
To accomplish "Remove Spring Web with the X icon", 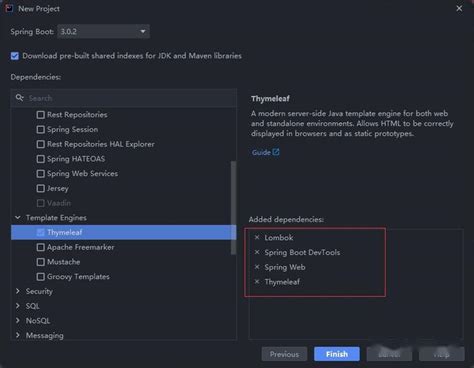I will pos(257,267).
